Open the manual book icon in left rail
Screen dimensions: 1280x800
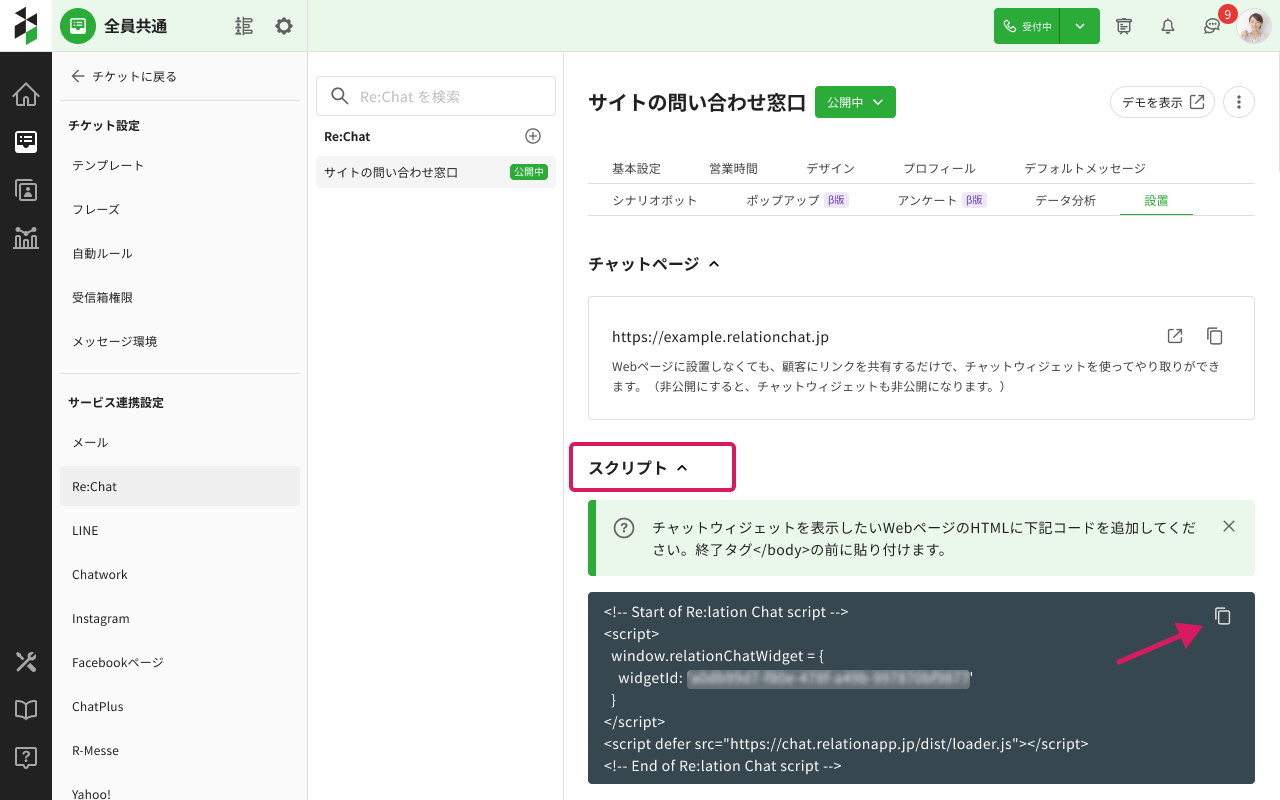(x=26, y=709)
